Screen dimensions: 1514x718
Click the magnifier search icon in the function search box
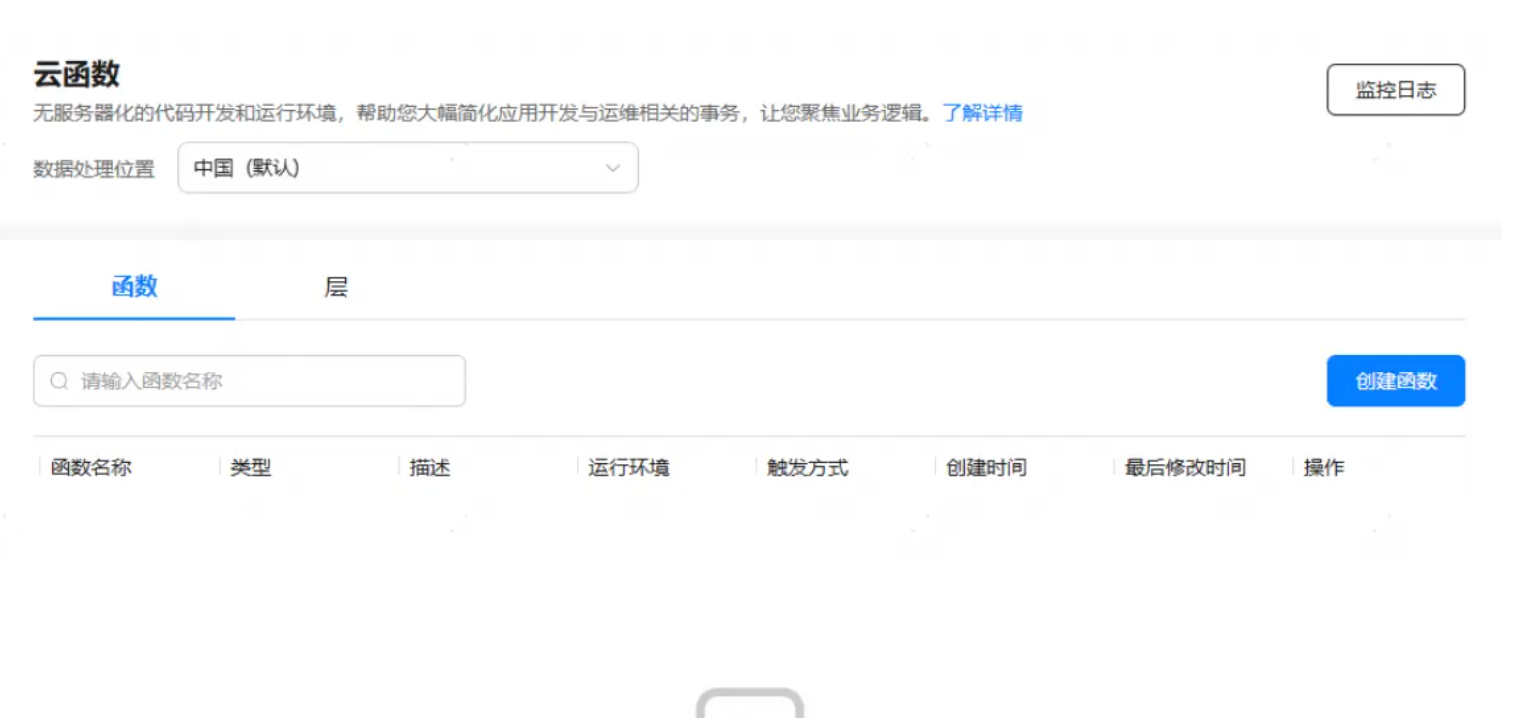tap(59, 381)
